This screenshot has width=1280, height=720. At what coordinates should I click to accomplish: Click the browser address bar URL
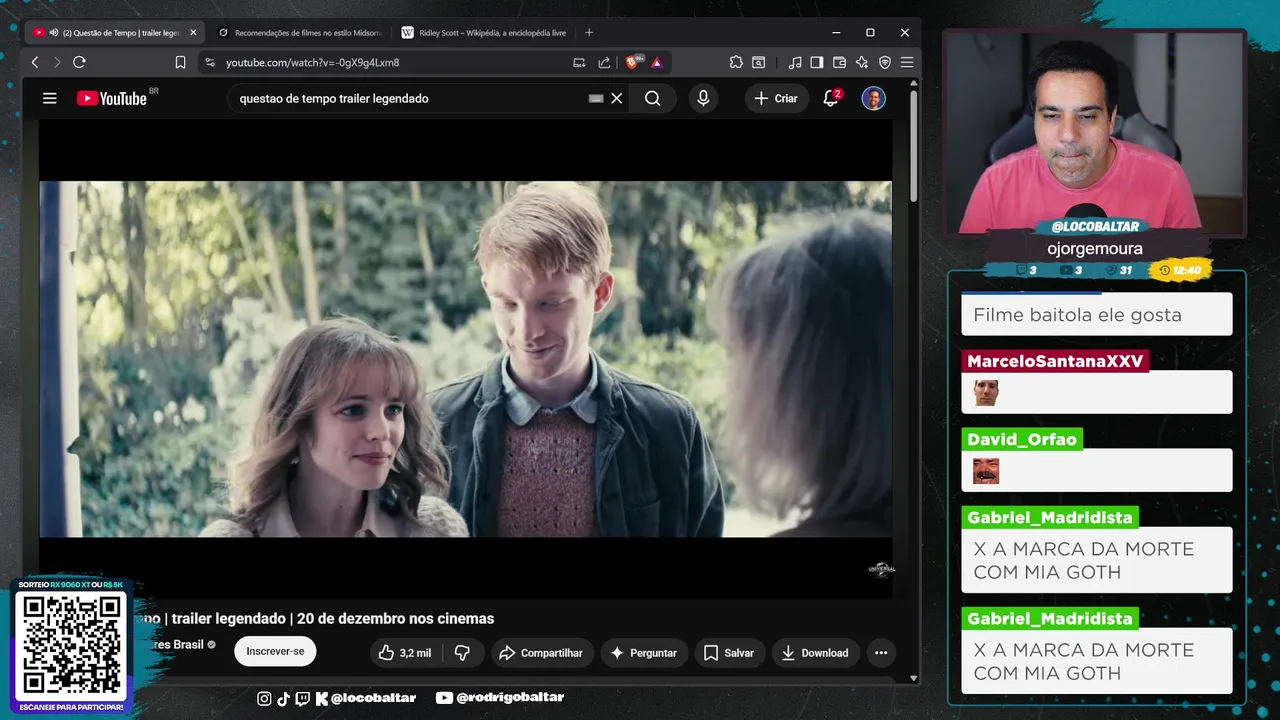click(x=312, y=62)
